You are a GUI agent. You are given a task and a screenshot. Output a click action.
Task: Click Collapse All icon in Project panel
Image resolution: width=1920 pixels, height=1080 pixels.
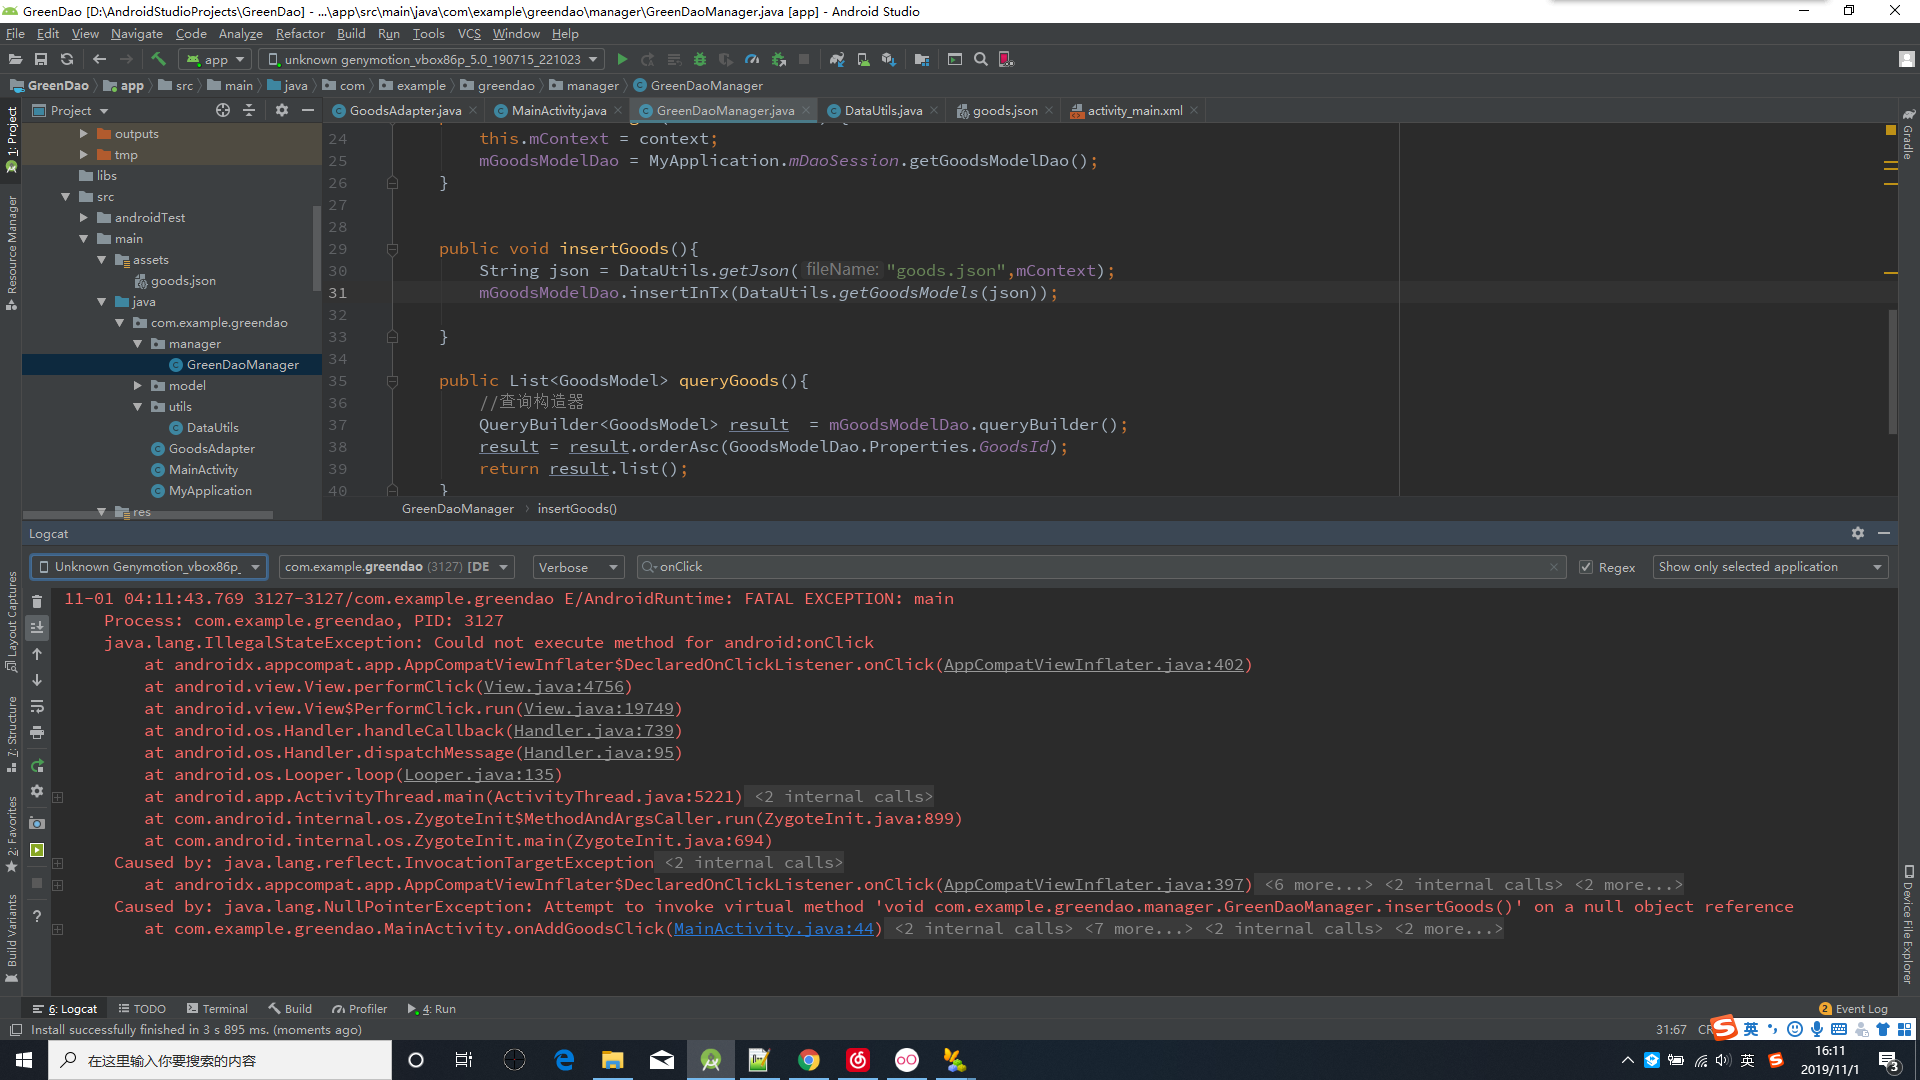tap(249, 110)
